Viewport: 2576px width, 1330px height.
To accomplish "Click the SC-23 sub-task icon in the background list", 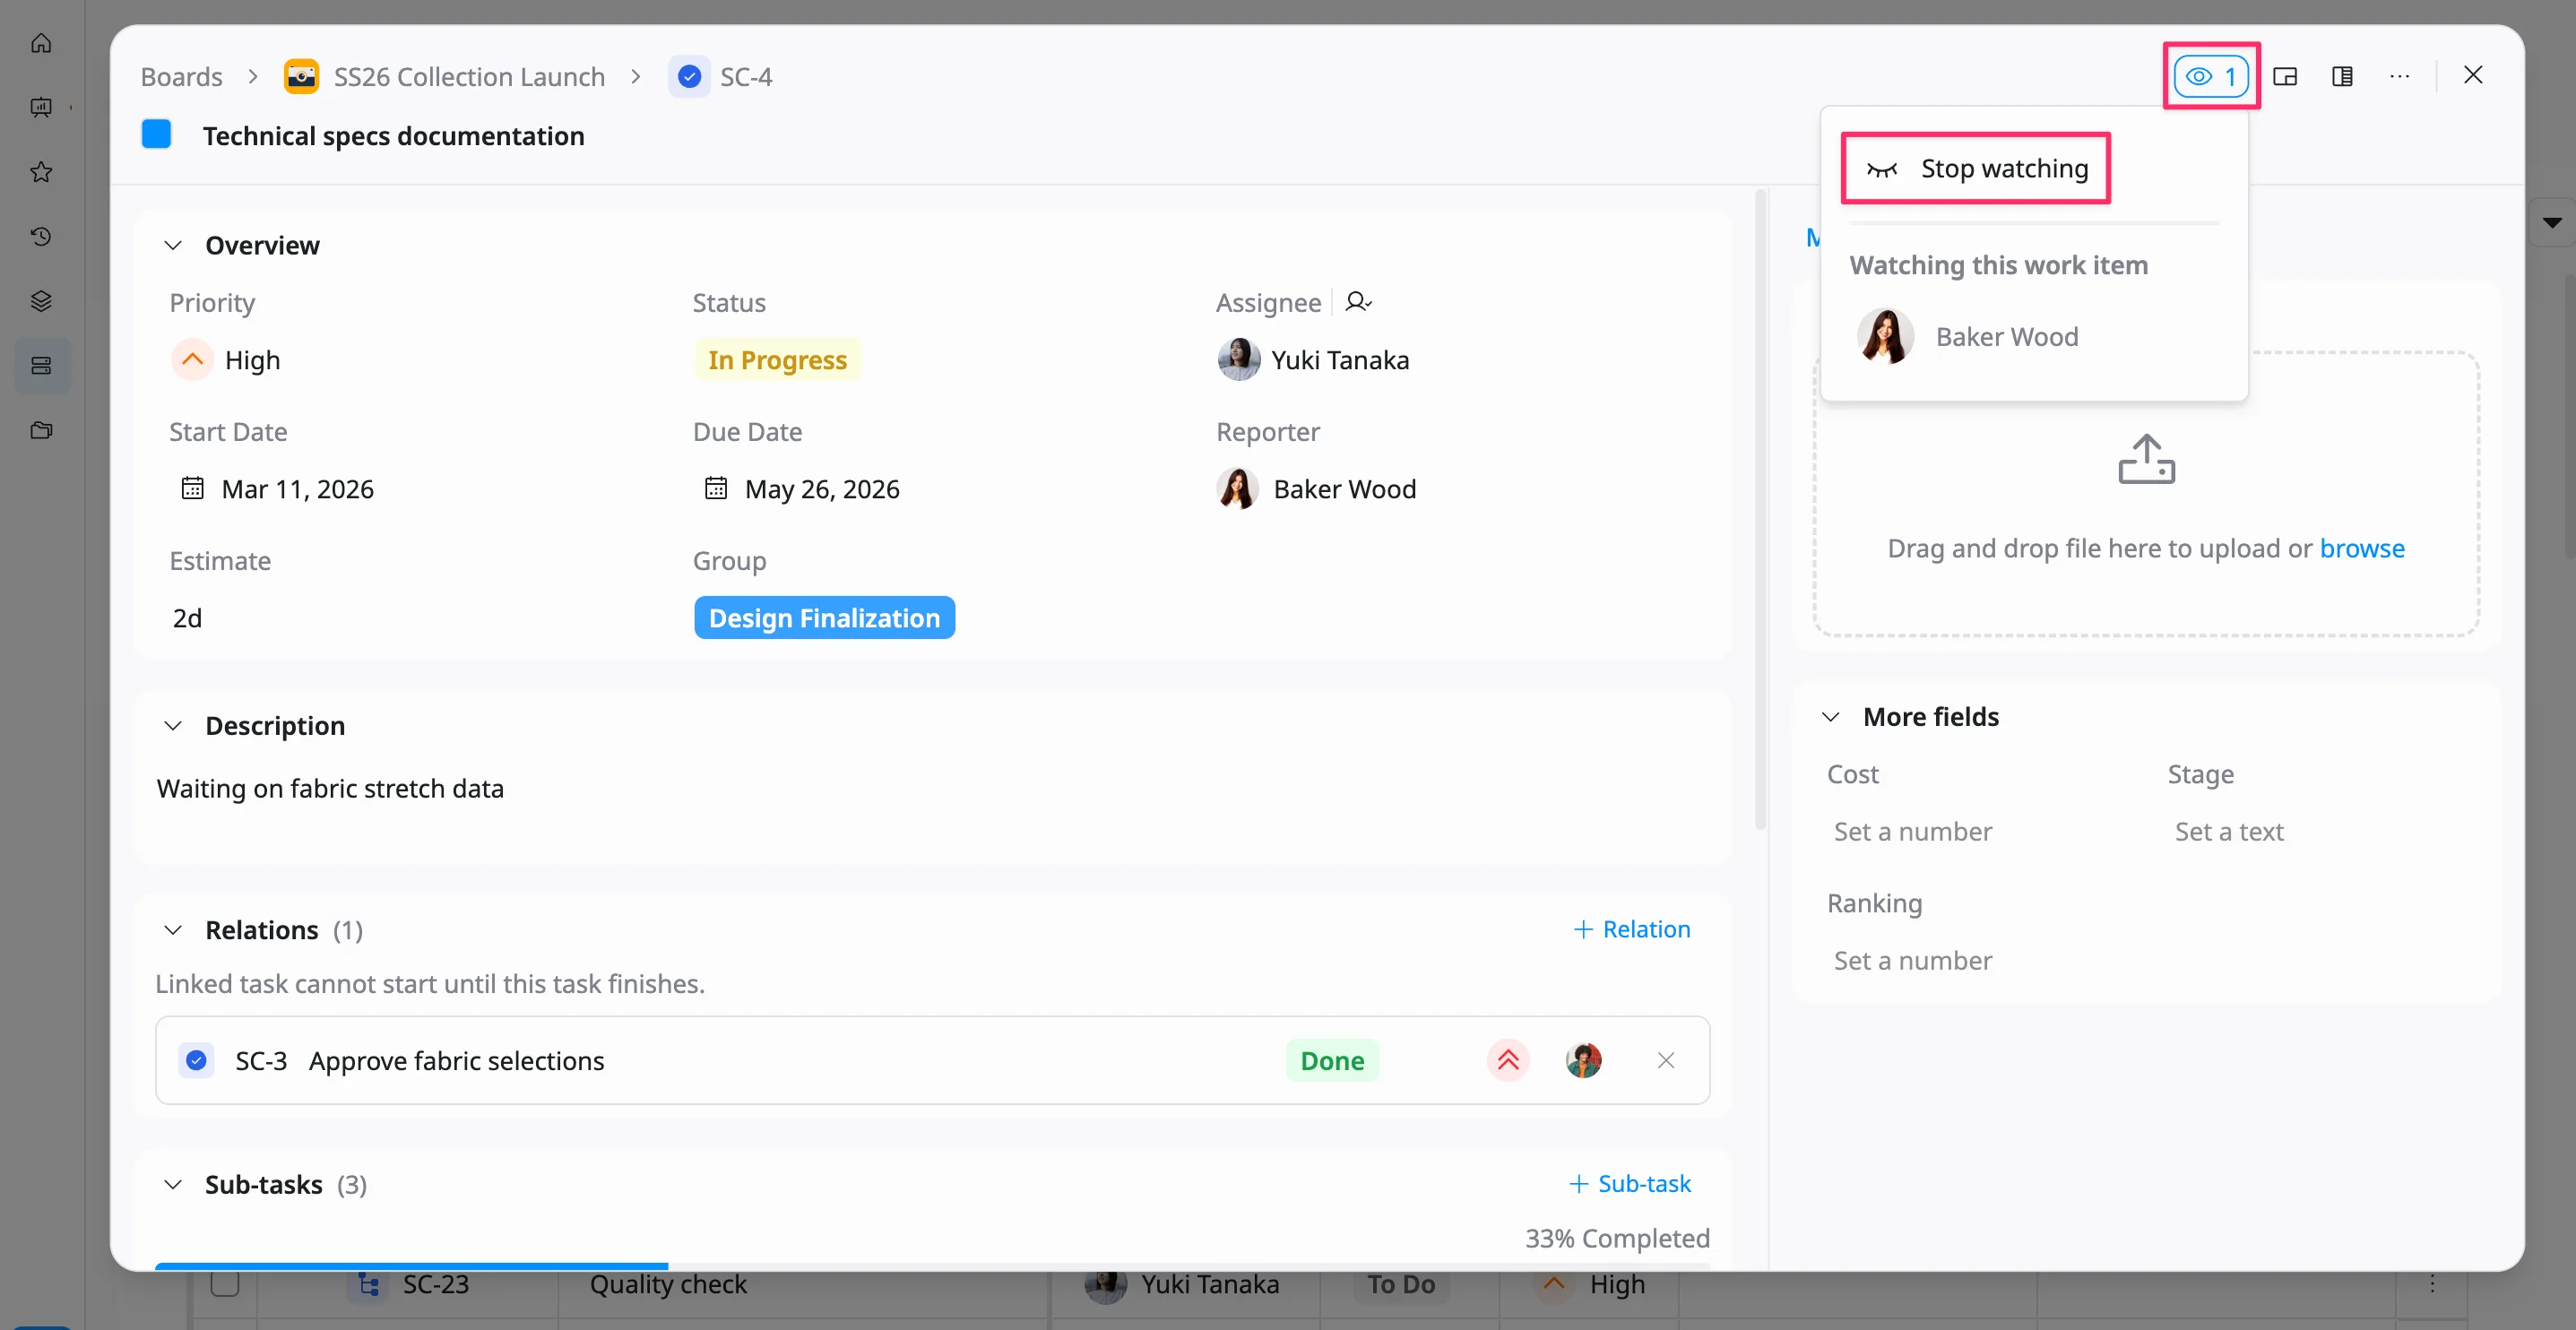I will click(368, 1284).
